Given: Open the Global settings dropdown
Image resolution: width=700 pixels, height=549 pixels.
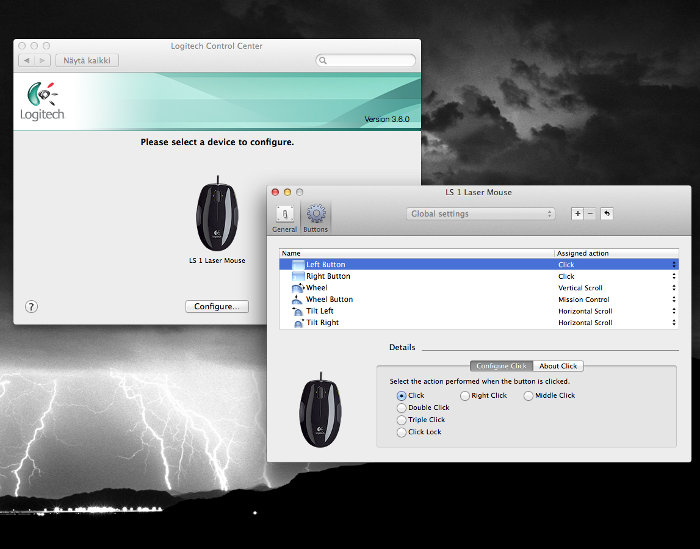Looking at the screenshot, I should pos(480,214).
